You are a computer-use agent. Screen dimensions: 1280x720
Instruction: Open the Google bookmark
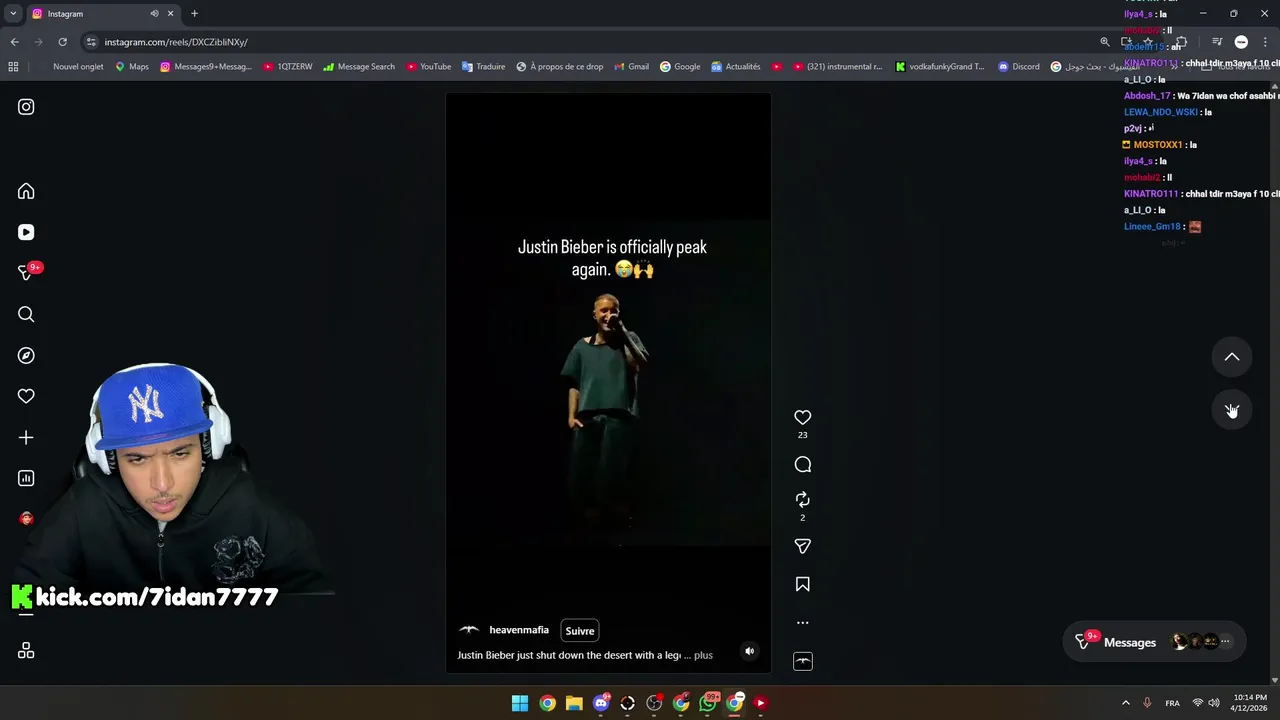(680, 67)
